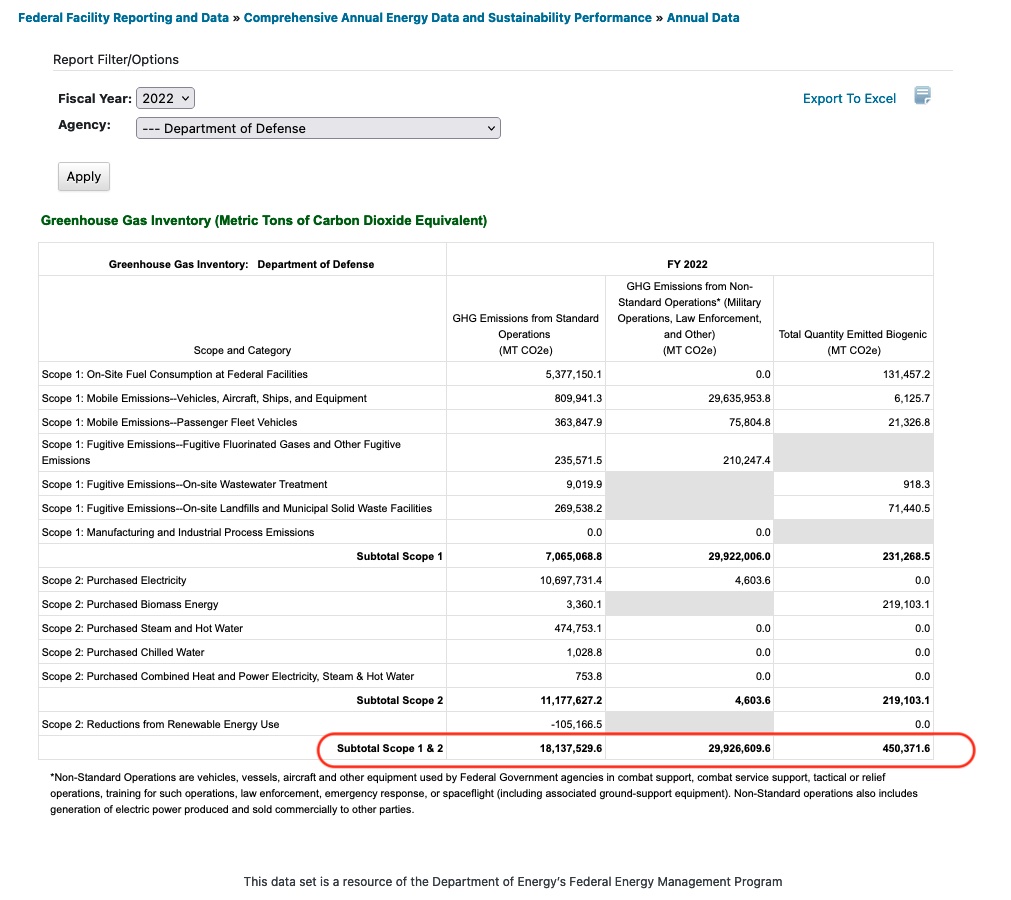Click the Scope and Category column header
The height and width of the screenshot is (900, 1011).
pos(242,350)
